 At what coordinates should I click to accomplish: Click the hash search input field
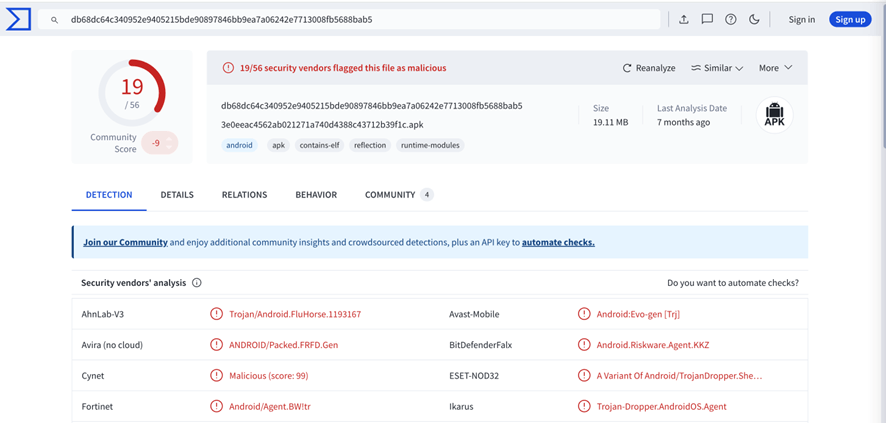(x=349, y=20)
